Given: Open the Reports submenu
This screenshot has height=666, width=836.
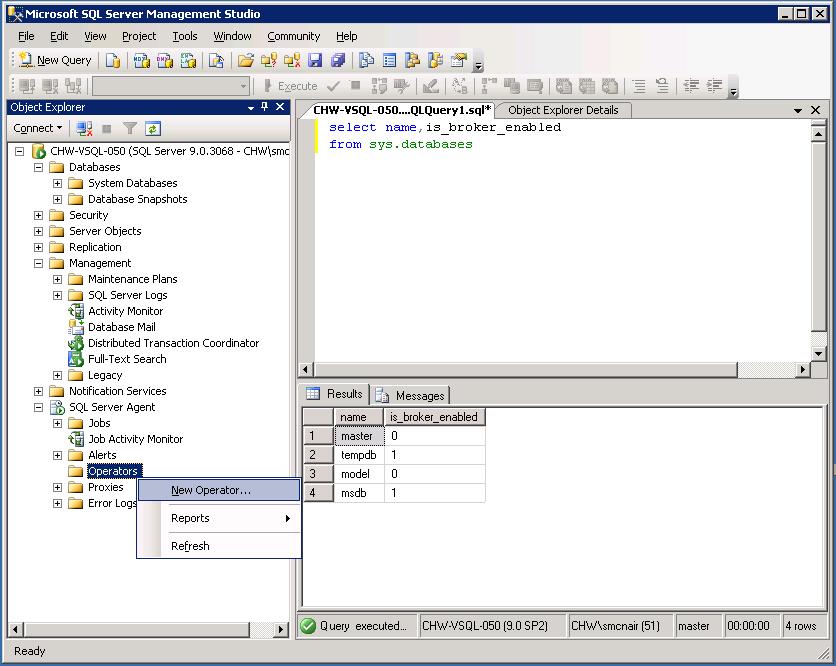Looking at the screenshot, I should click(x=219, y=518).
